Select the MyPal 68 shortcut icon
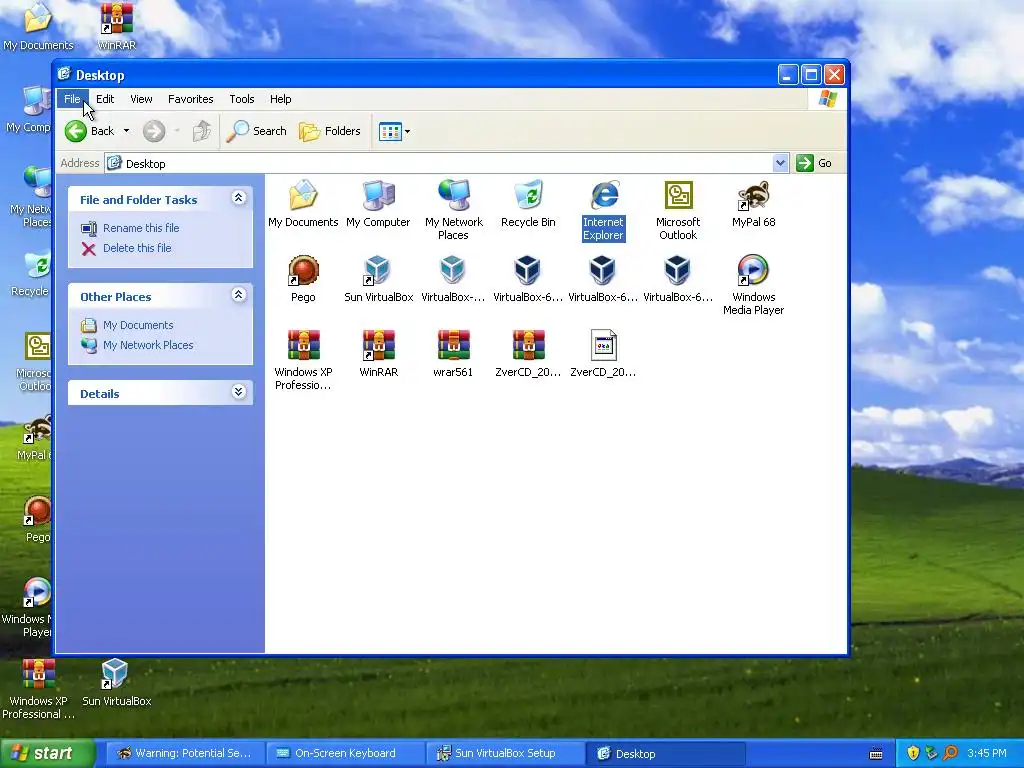 click(753, 203)
